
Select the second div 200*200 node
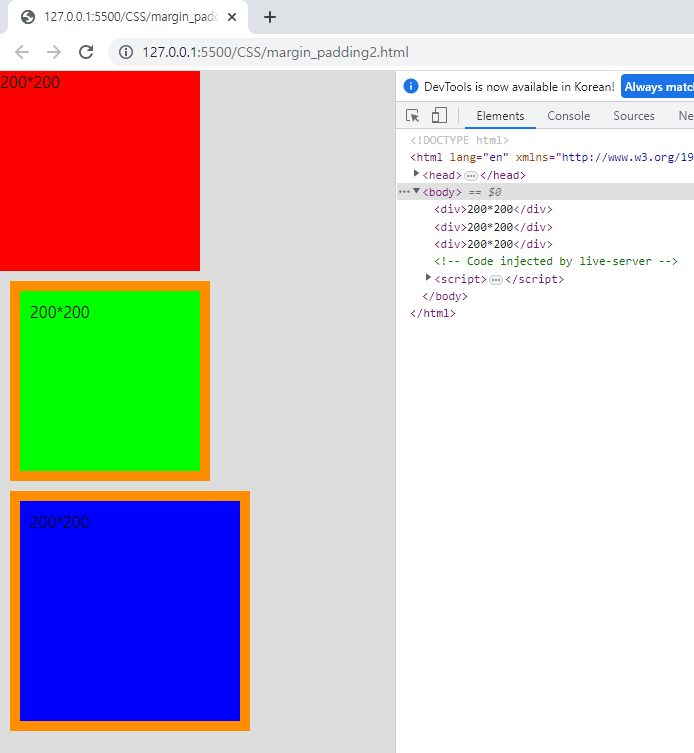[x=493, y=227]
